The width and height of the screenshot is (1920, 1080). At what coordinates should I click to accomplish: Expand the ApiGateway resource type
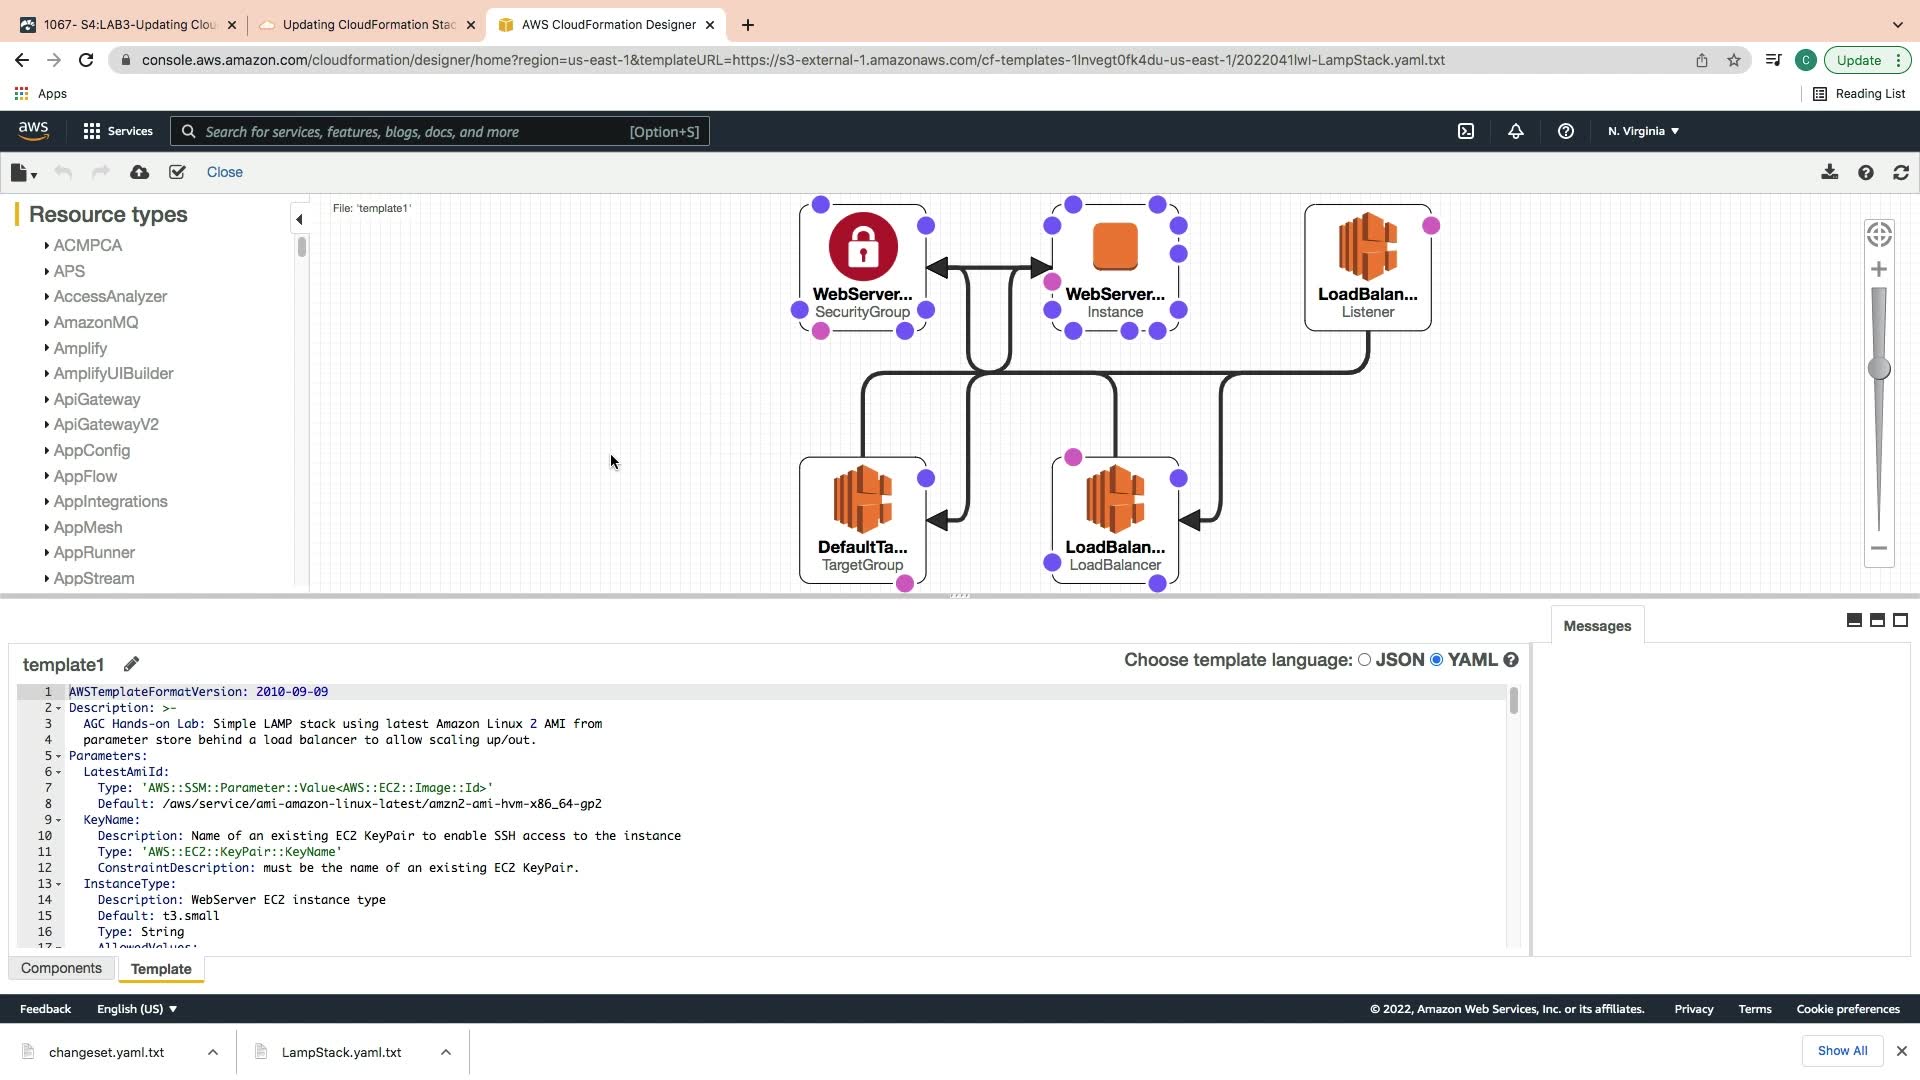(x=96, y=399)
